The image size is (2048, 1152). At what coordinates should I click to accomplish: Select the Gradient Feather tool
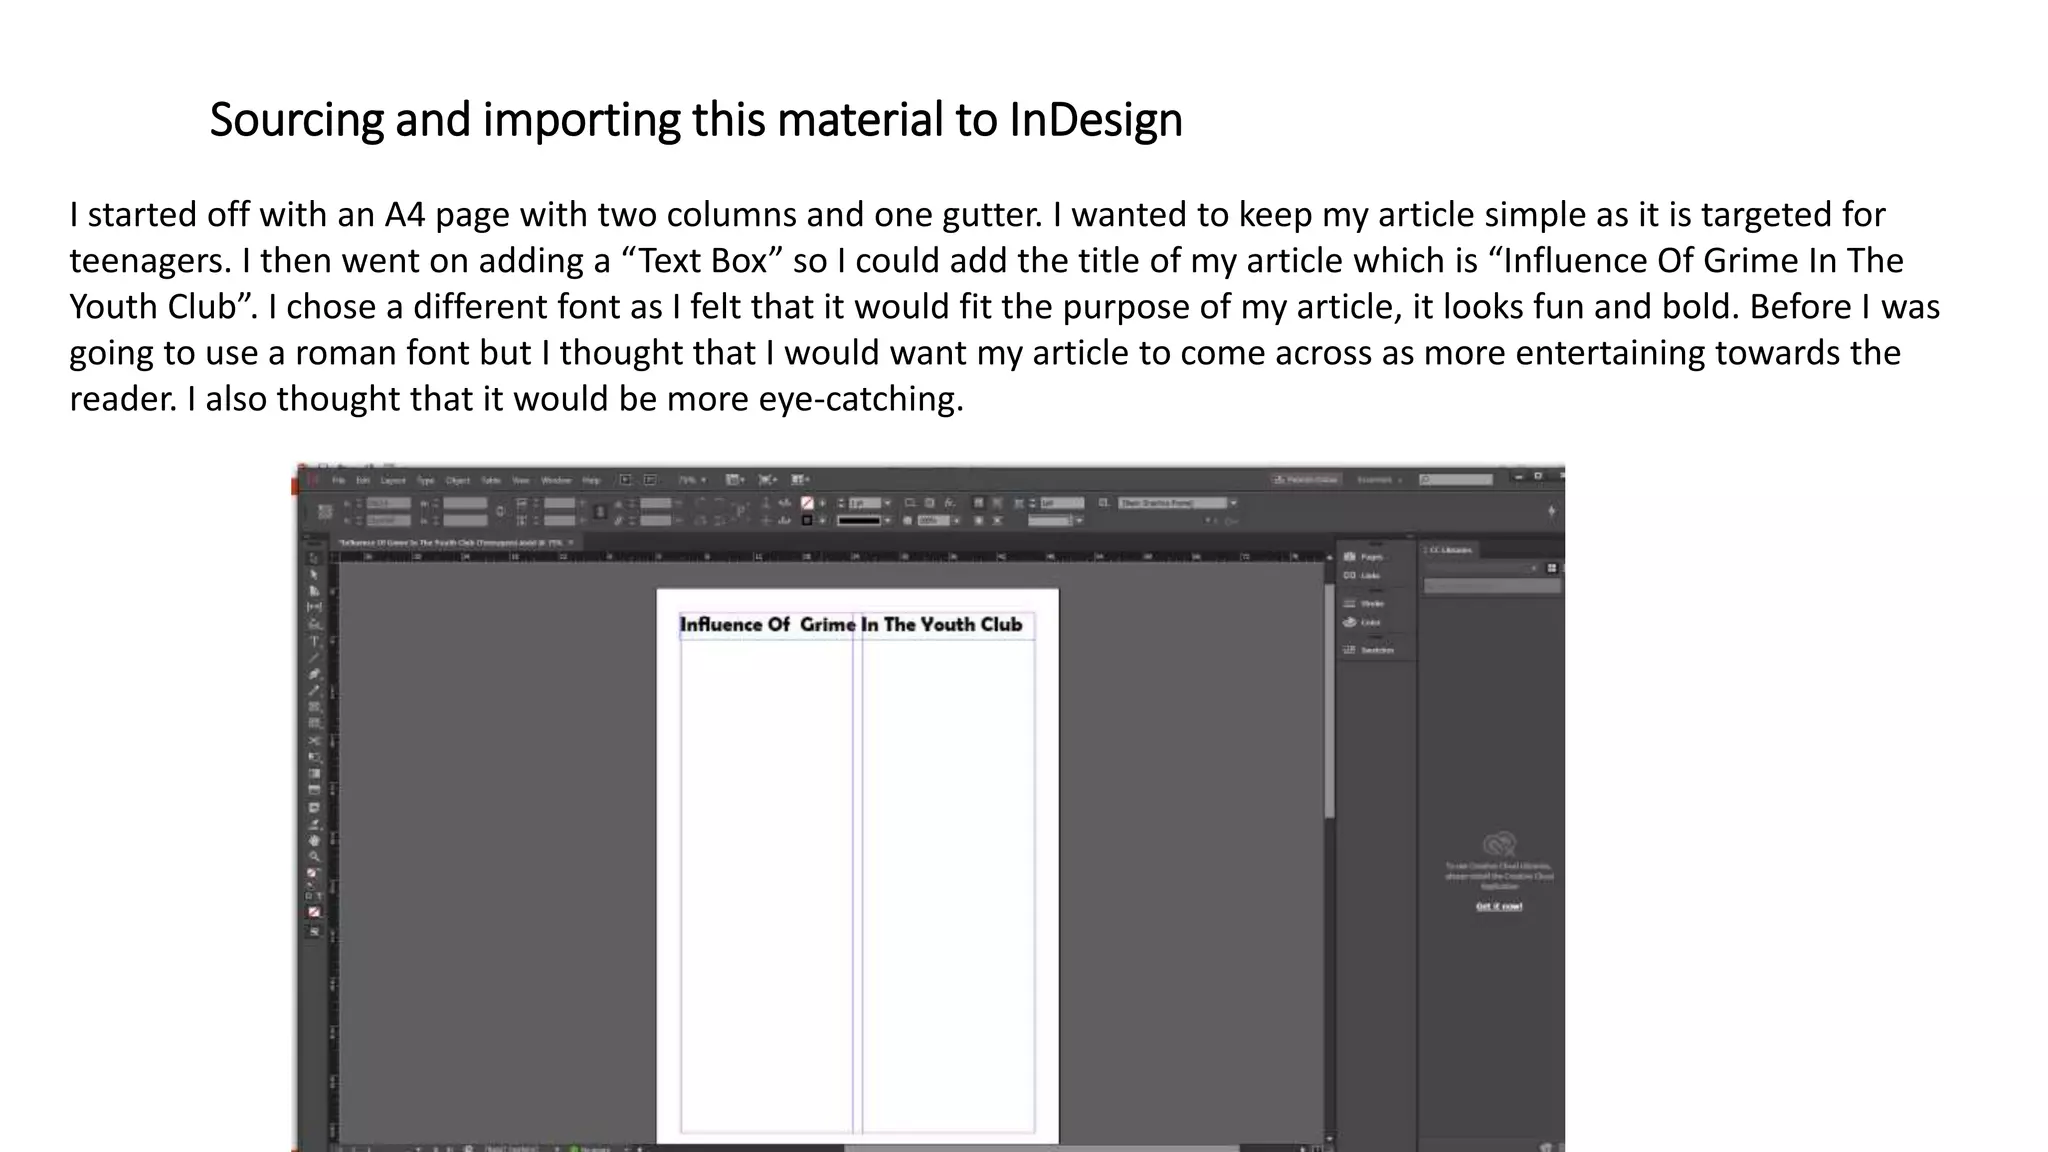click(x=314, y=789)
